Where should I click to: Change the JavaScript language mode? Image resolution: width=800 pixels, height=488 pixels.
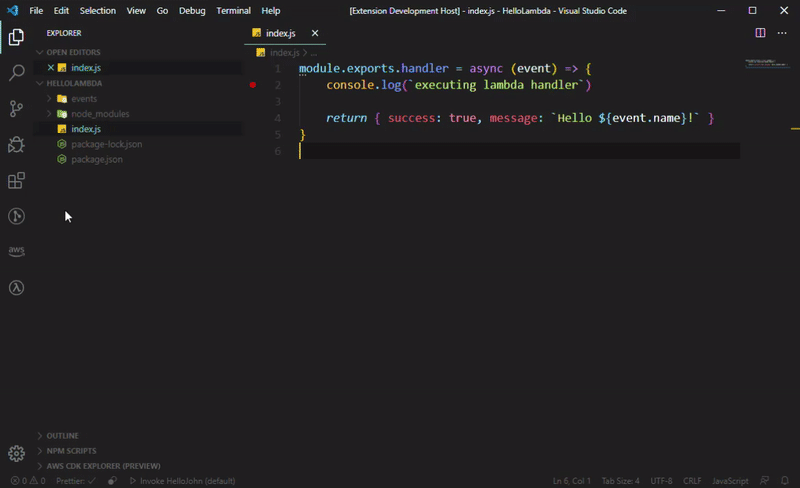730,481
